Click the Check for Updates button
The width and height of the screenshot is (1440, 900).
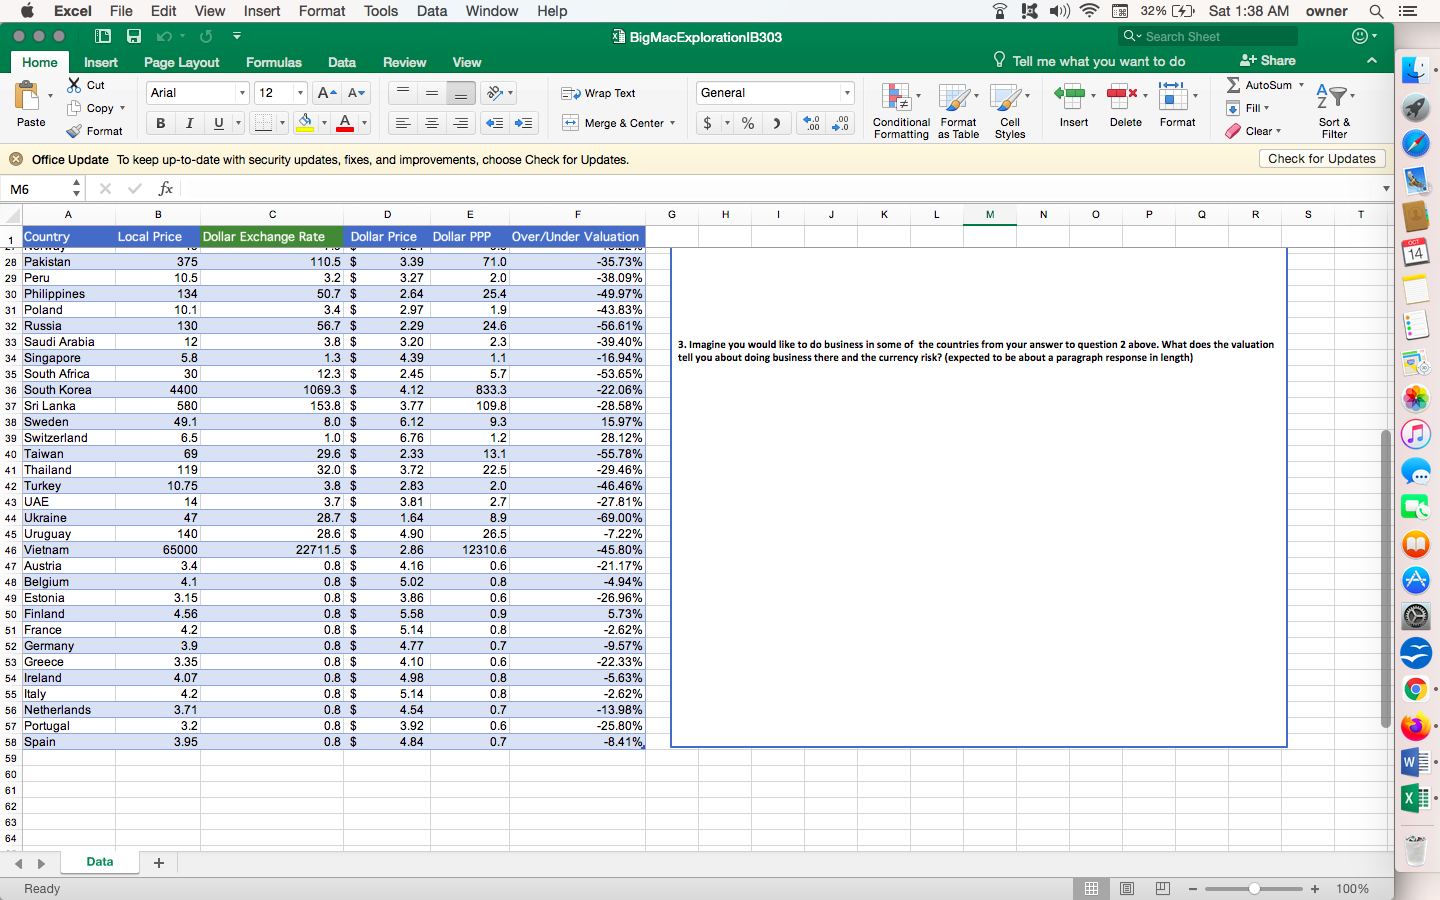(1321, 159)
